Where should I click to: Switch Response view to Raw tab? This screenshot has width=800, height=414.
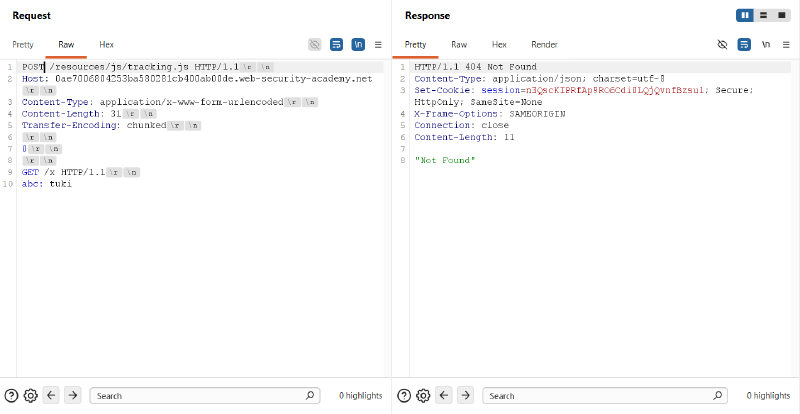(x=459, y=45)
